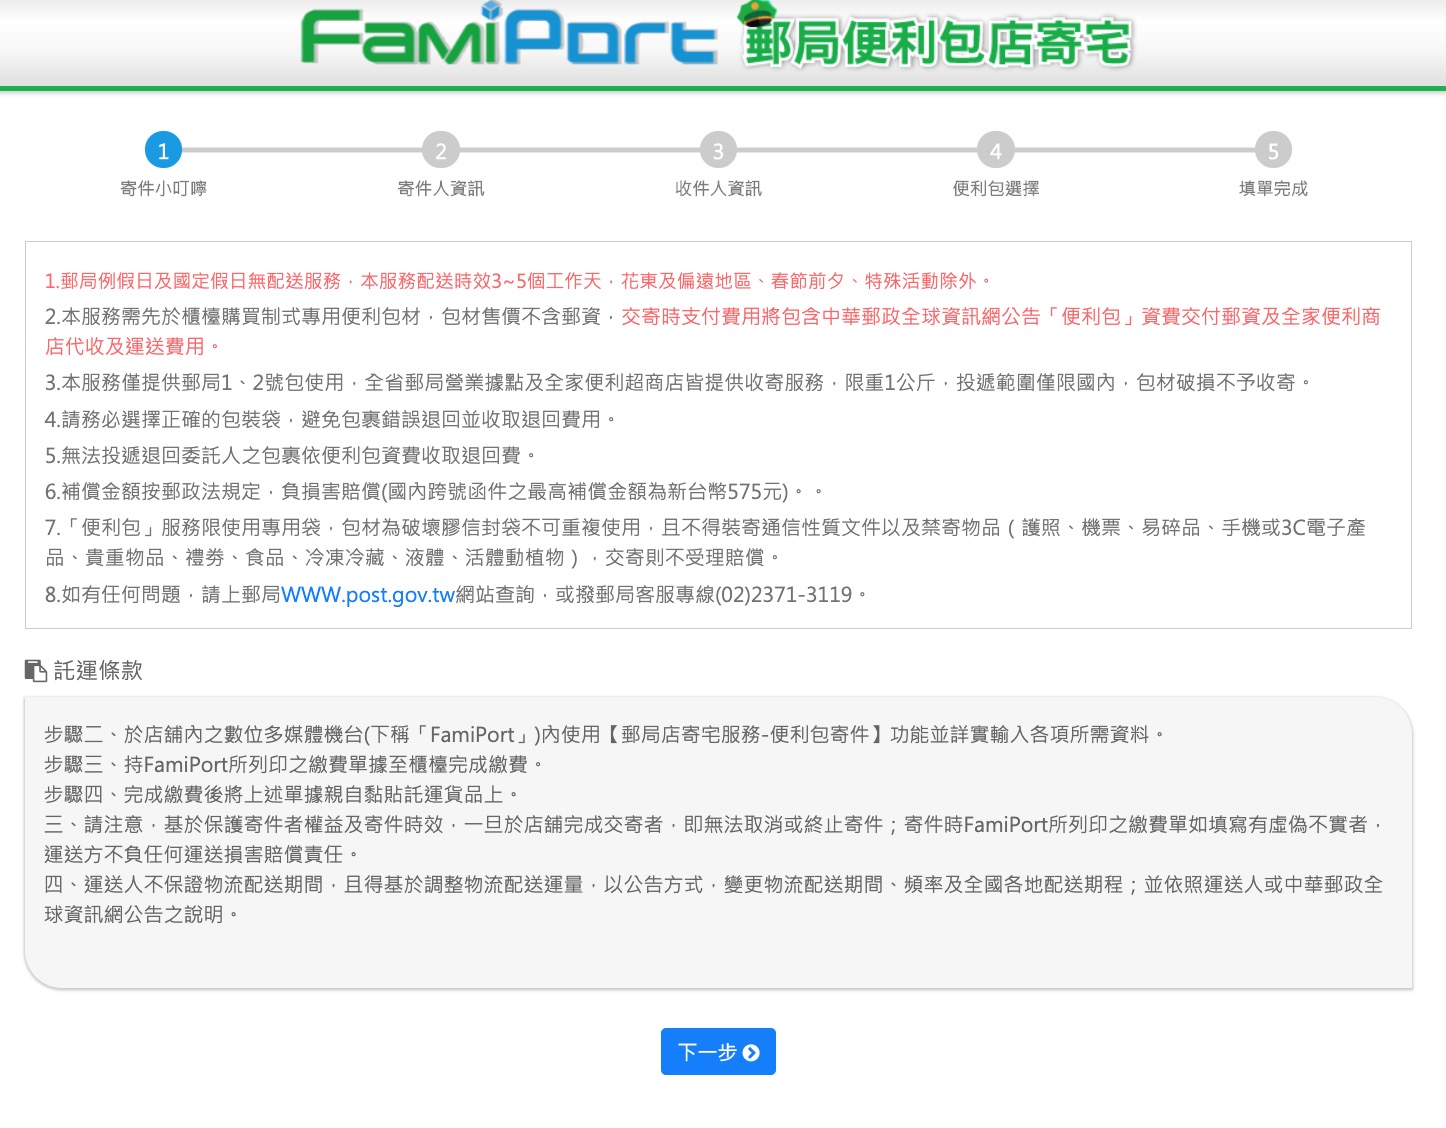Click notice 4 about 選擇正確的包裝袋
This screenshot has height=1128, width=1446.
pyautogui.click(x=331, y=419)
